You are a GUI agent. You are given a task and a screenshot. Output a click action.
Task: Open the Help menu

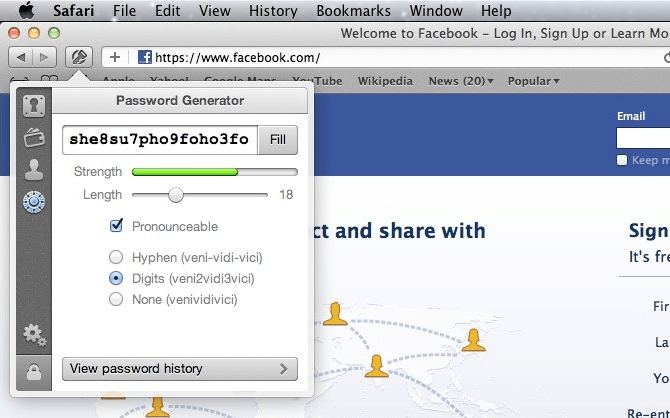coord(496,10)
